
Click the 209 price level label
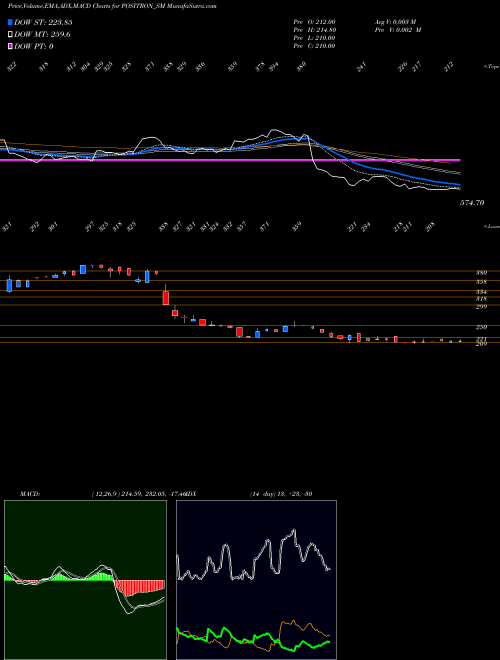481,344
